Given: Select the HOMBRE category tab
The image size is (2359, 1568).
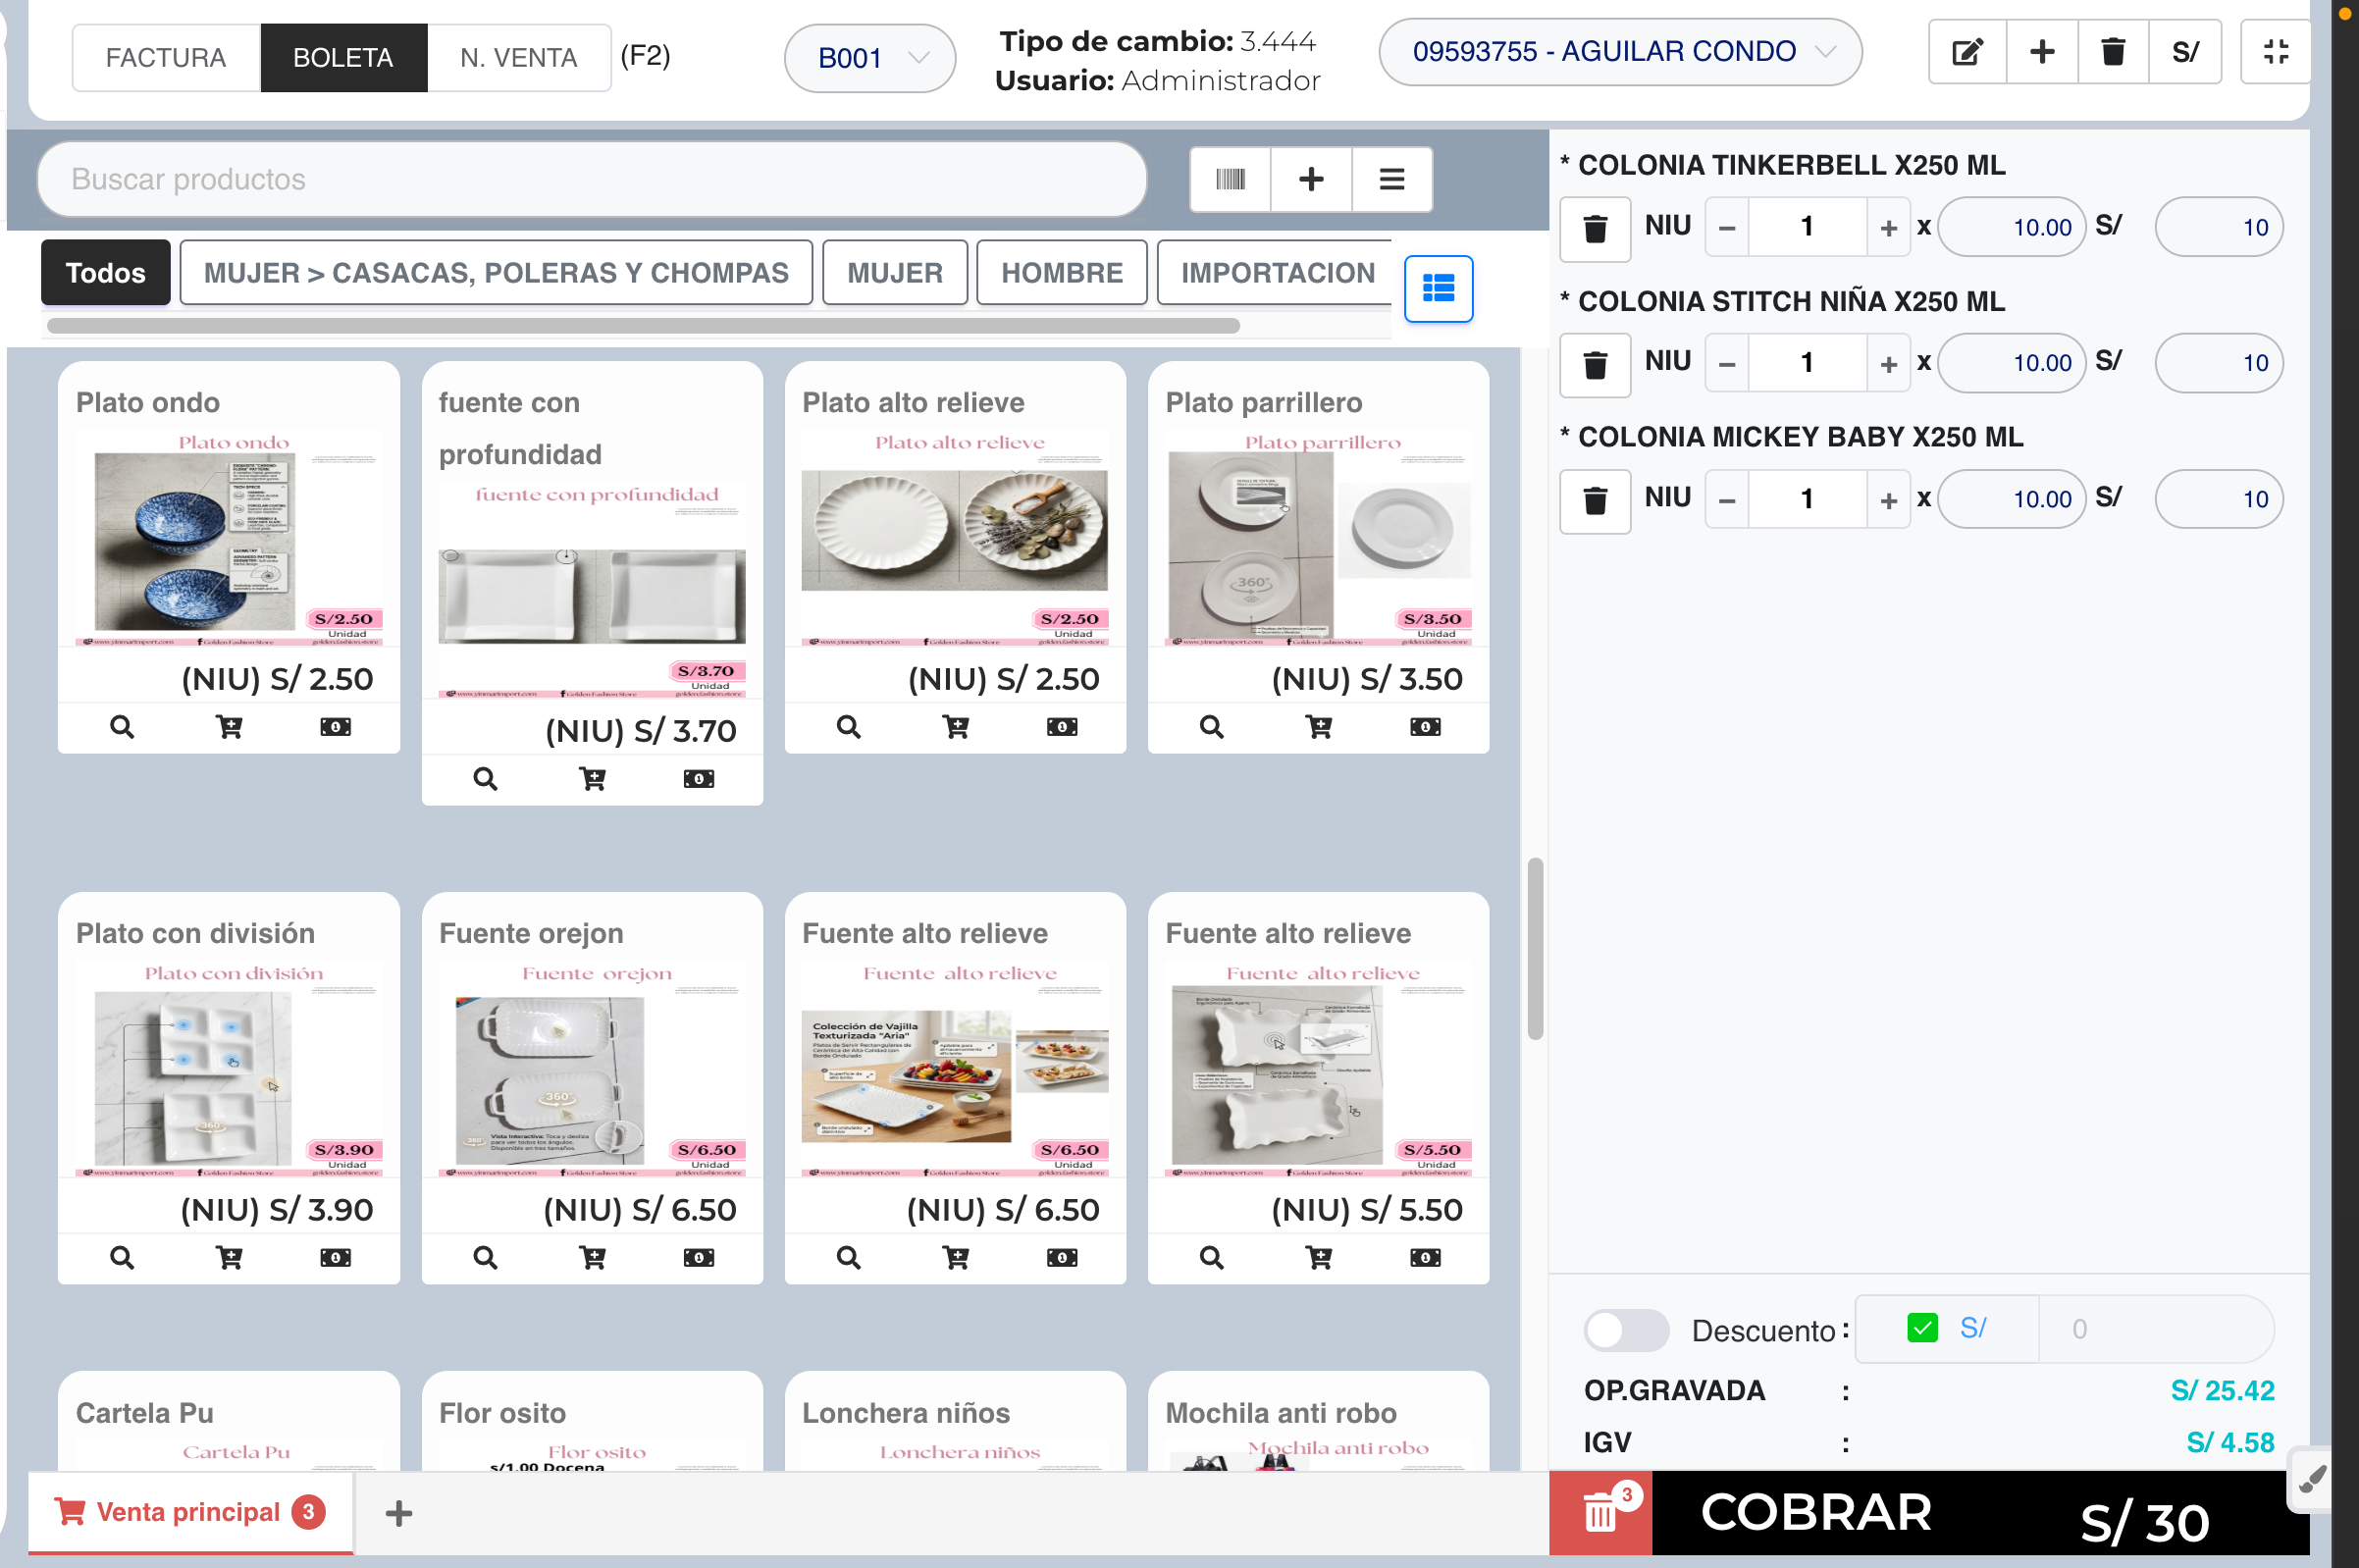Looking at the screenshot, I should click(x=1060, y=273).
